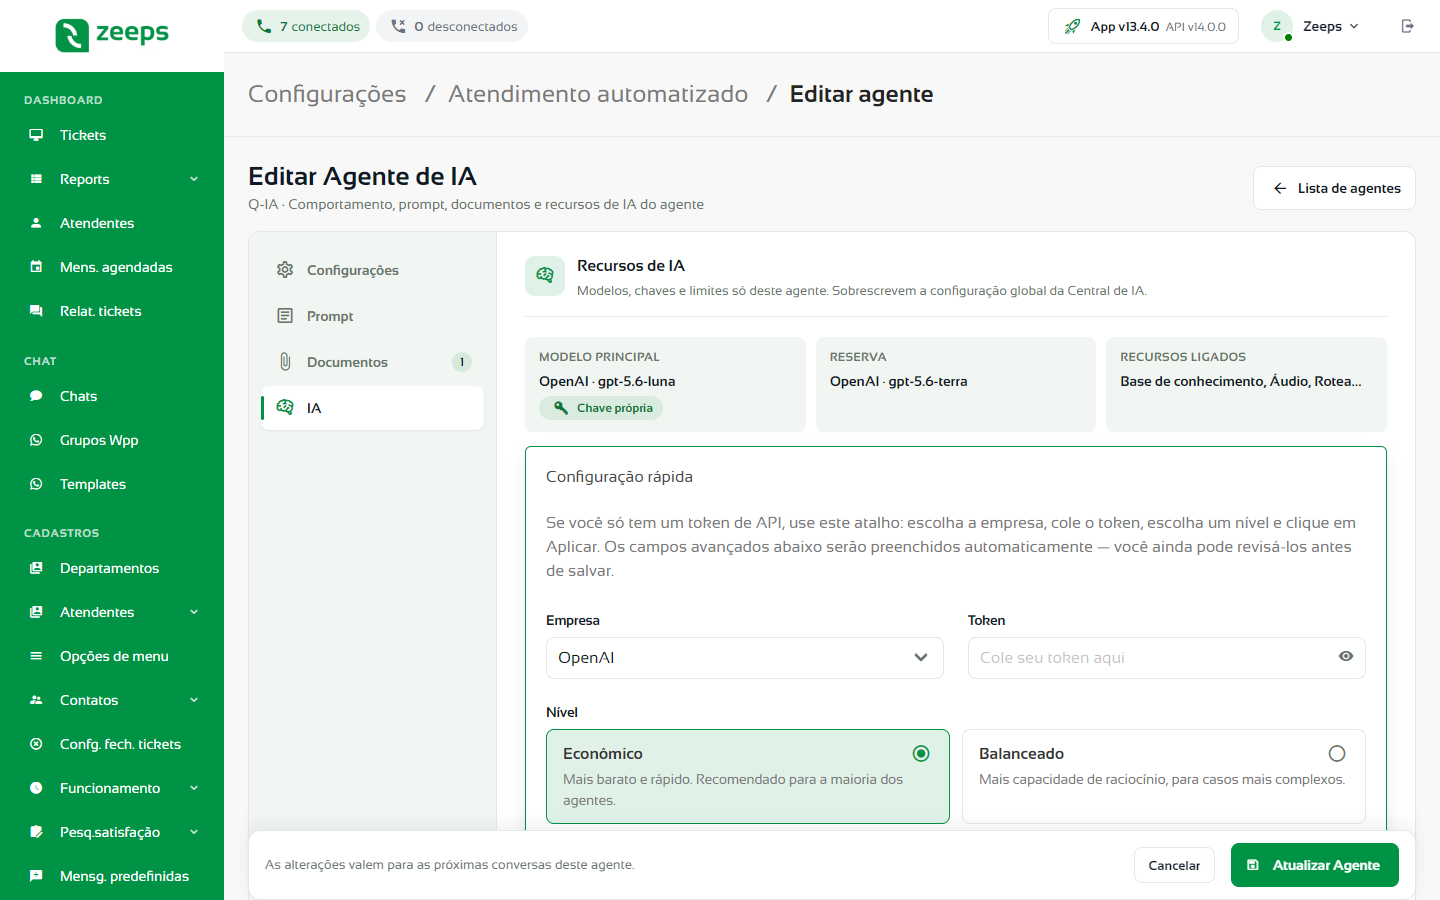This screenshot has height=900, width=1440.
Task: Click the Mensg. predefinidas icon
Action: click(x=36, y=876)
